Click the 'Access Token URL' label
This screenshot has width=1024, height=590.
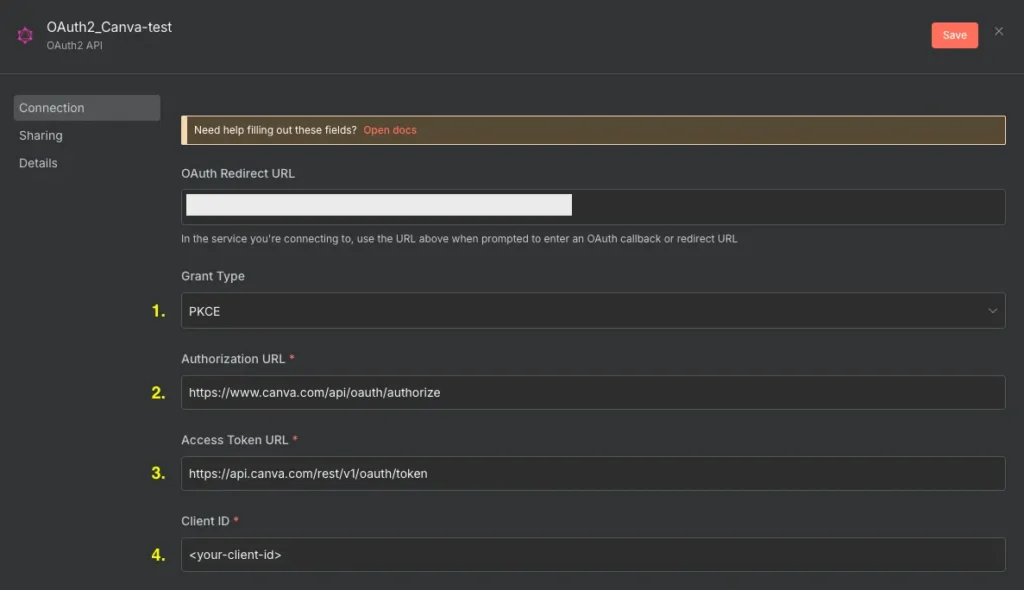tap(234, 440)
